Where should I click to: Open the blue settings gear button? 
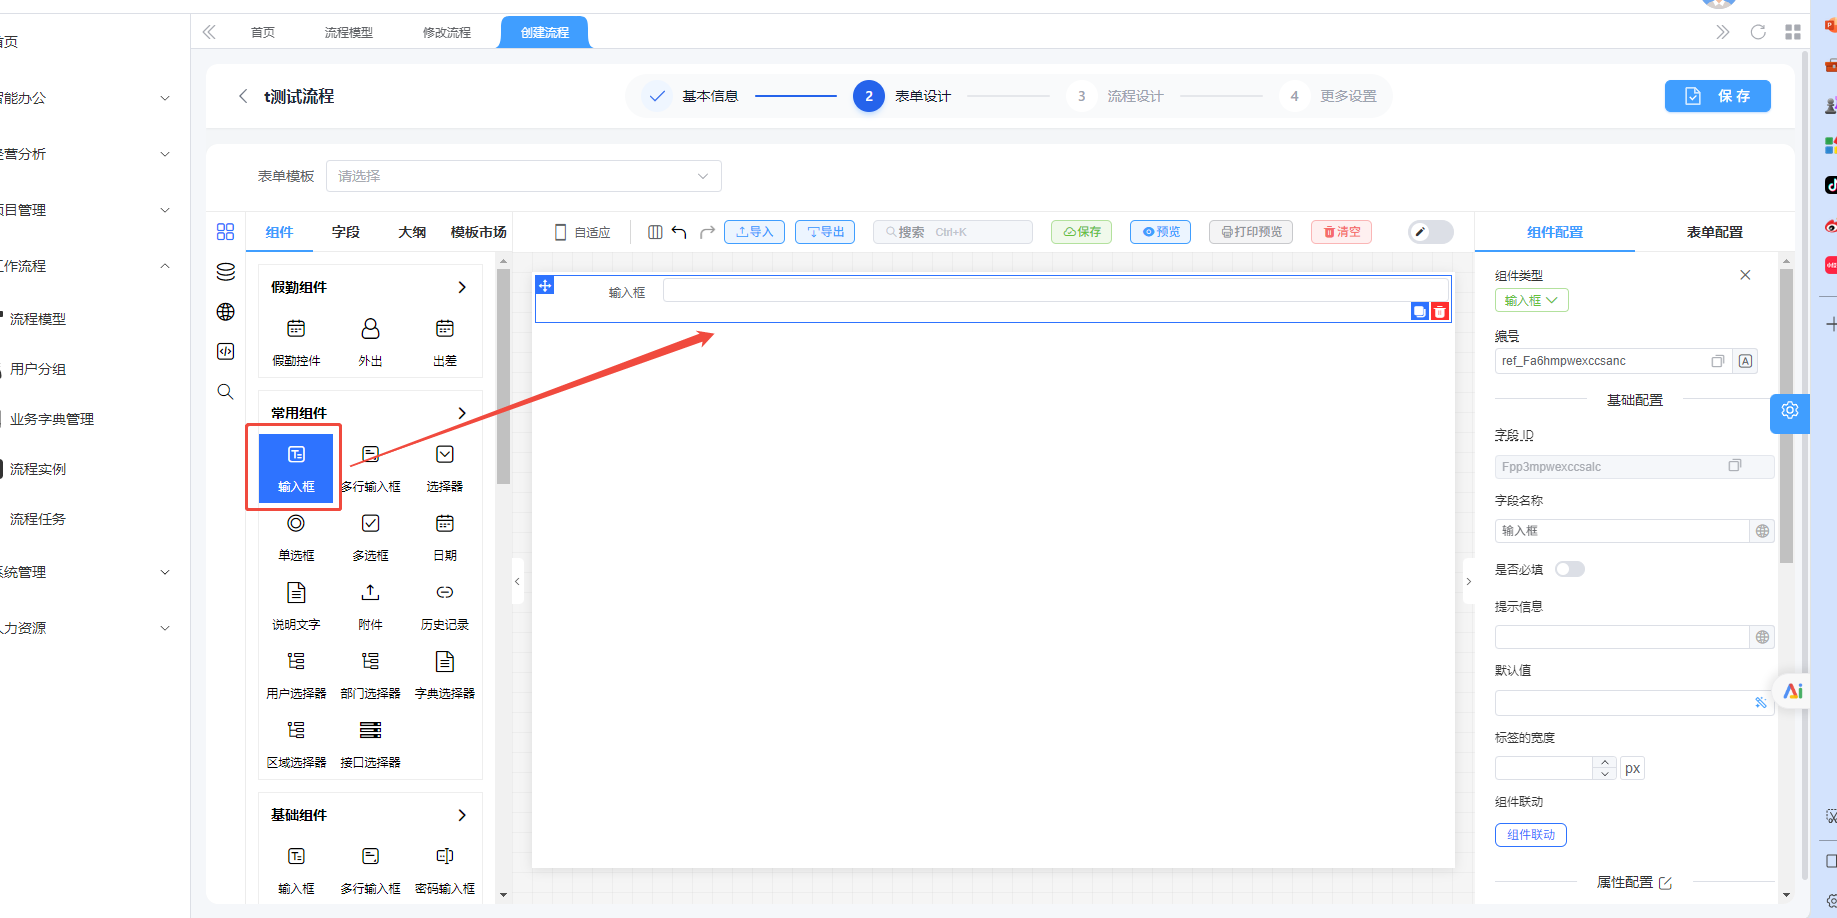point(1790,411)
